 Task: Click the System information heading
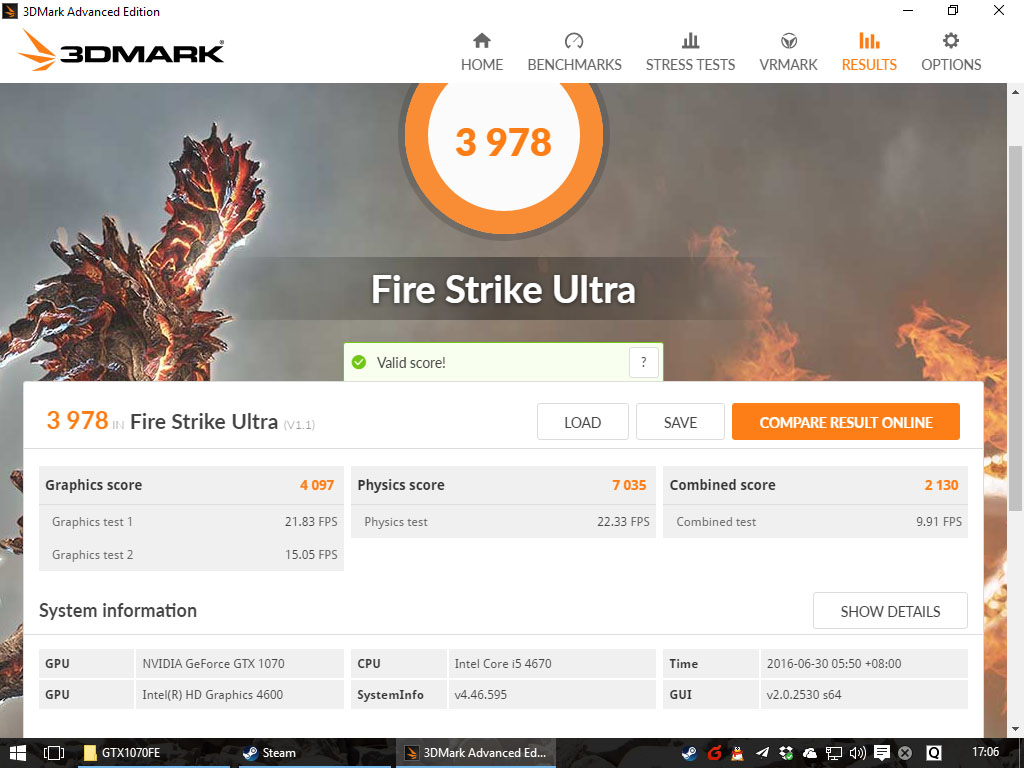coord(118,611)
